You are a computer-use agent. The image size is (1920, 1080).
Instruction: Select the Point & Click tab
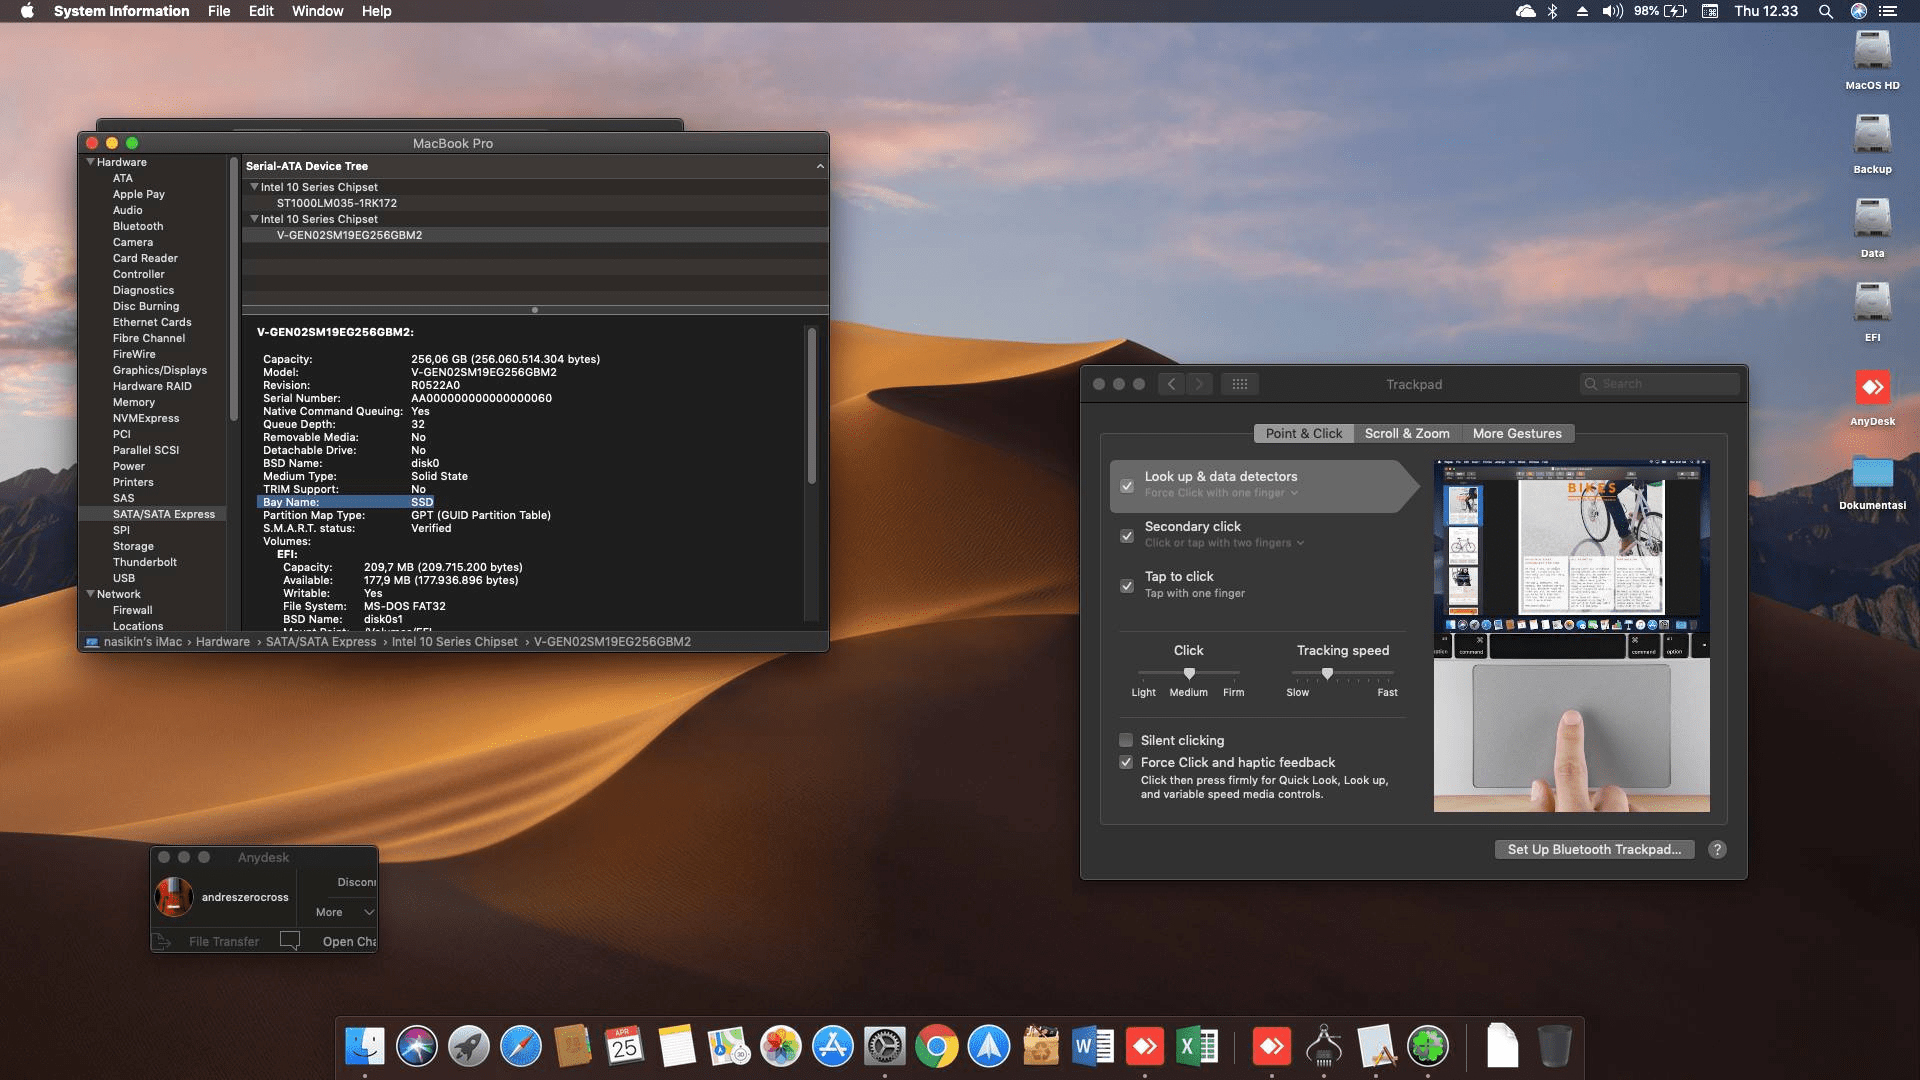[x=1304, y=433]
